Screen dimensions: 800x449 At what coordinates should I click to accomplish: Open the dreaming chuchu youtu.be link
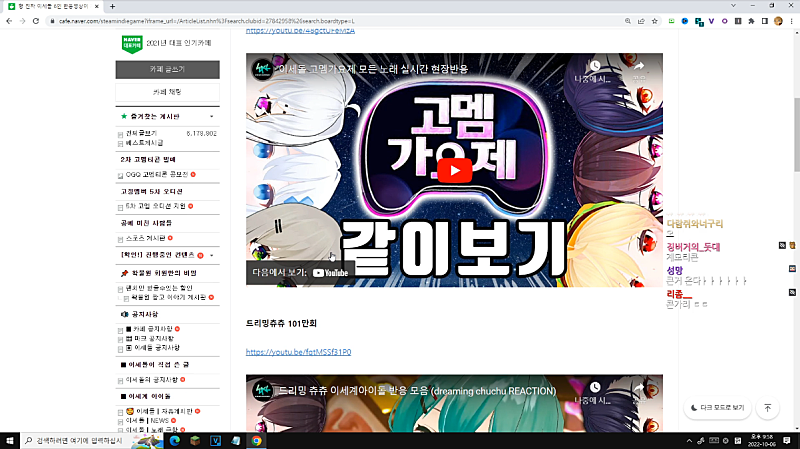point(298,352)
